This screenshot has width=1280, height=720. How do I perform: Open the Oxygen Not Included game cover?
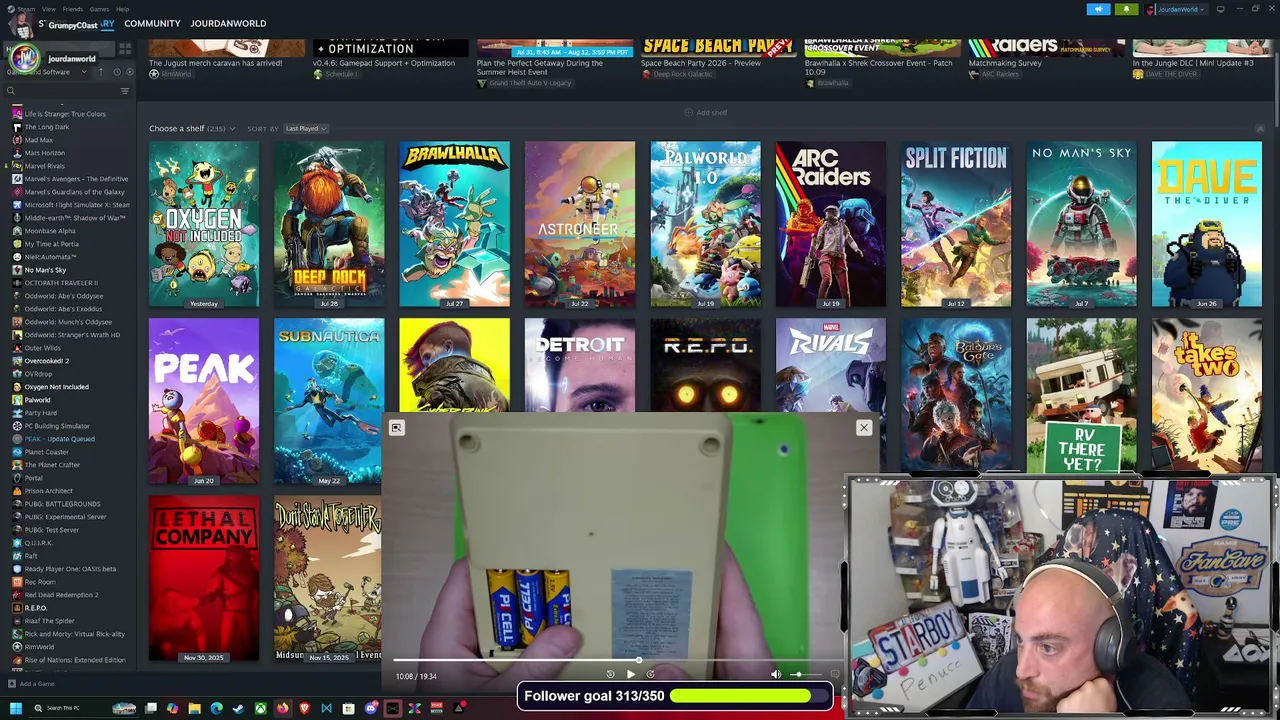click(204, 224)
